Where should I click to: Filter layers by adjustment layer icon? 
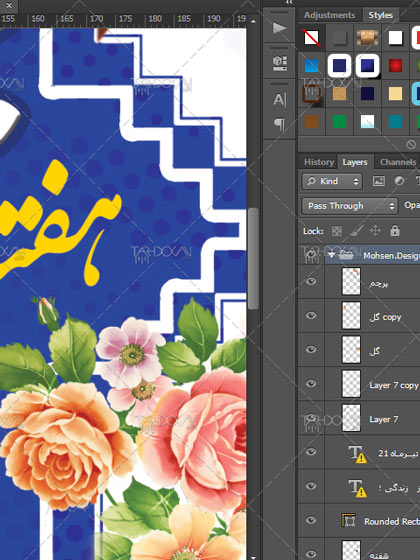[399, 181]
